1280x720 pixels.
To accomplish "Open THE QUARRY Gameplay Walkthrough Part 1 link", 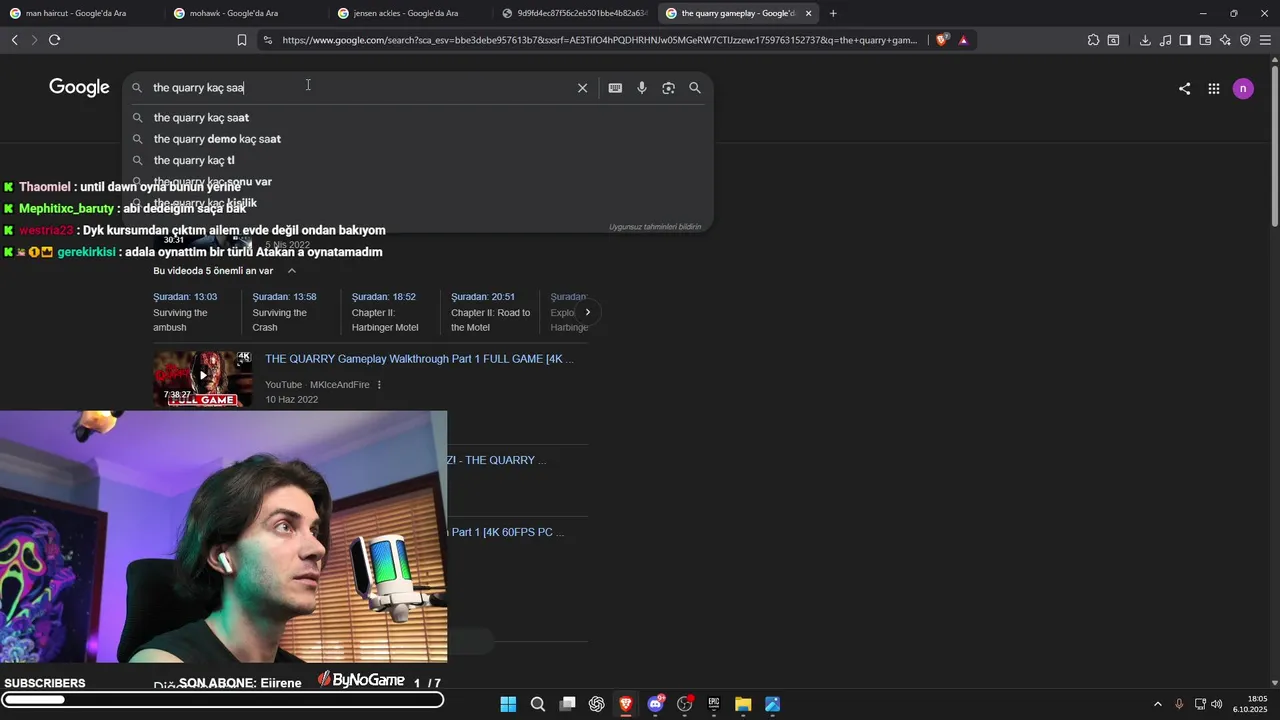I will click(x=419, y=359).
